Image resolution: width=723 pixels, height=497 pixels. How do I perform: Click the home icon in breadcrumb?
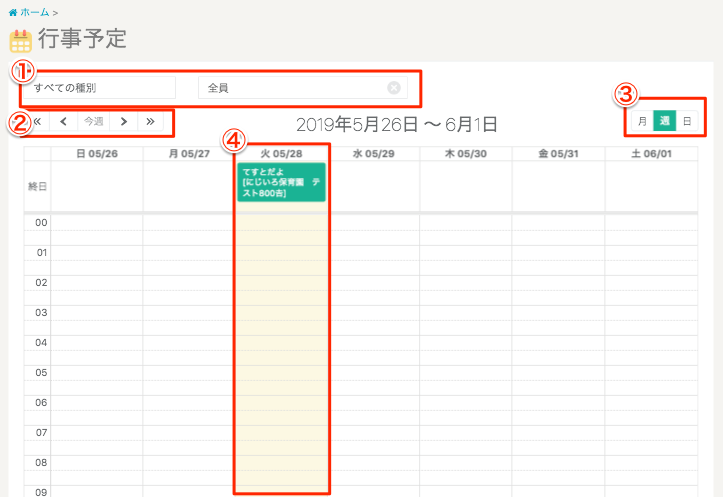coord(12,12)
